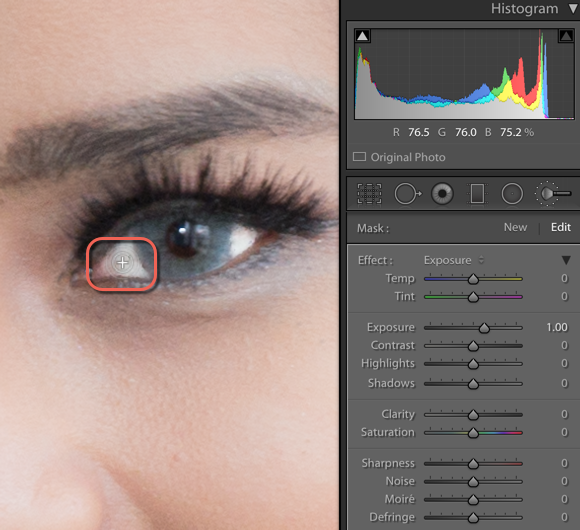Click the Highlights slider handle

click(x=473, y=364)
